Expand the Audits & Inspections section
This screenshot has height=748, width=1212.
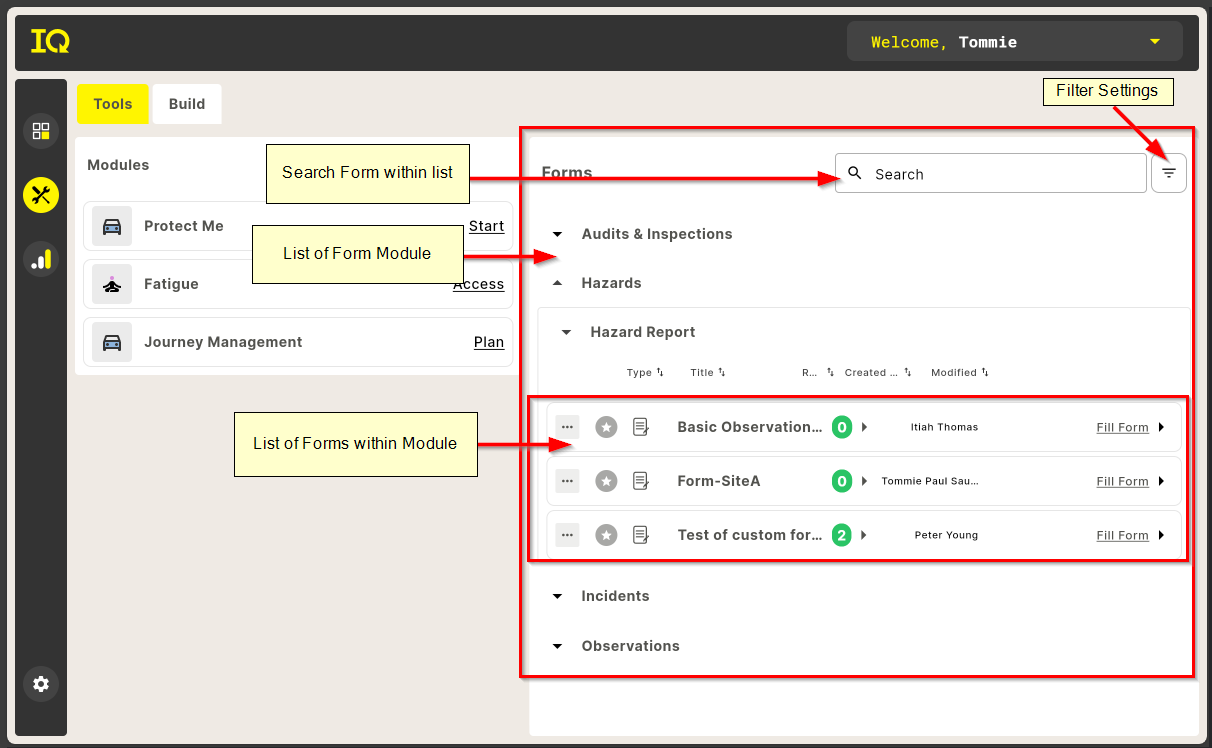click(558, 234)
